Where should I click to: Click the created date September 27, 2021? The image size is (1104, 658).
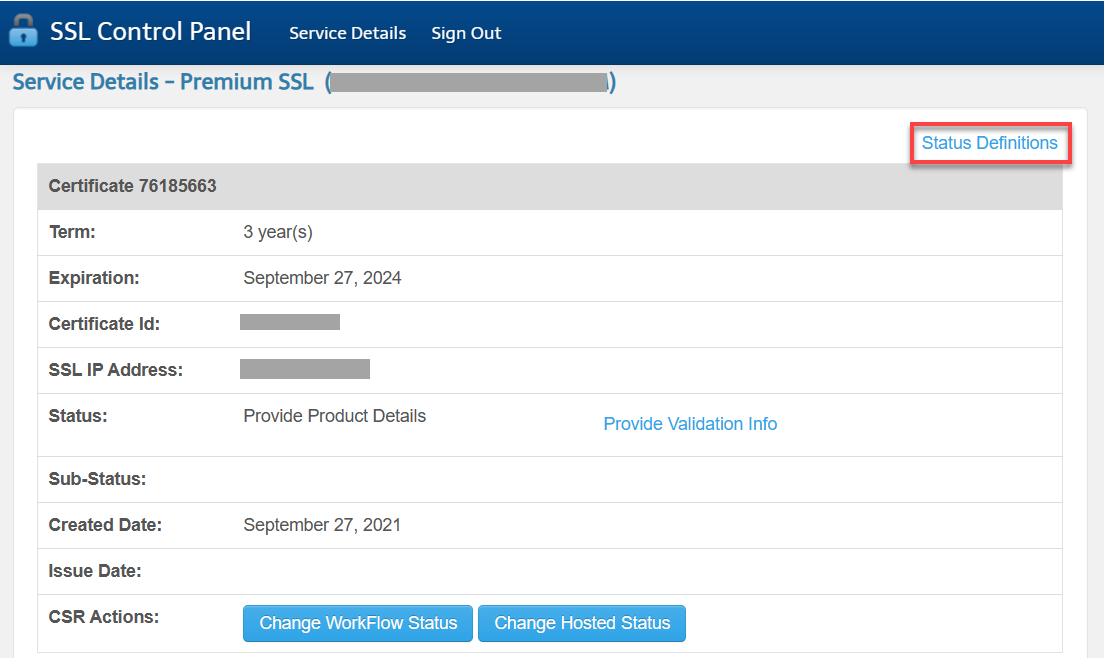(322, 525)
